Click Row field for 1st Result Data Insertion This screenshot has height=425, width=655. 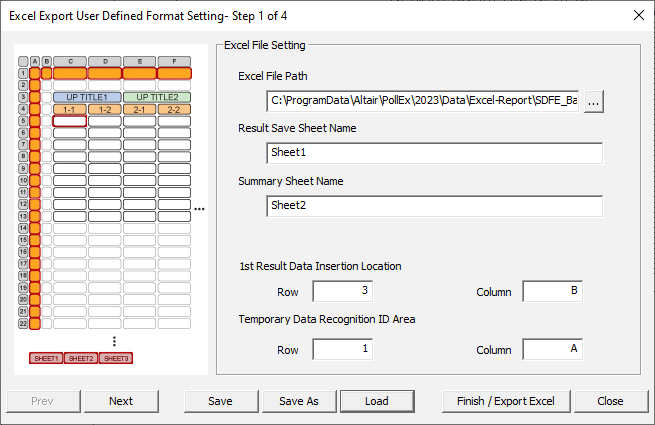point(341,292)
